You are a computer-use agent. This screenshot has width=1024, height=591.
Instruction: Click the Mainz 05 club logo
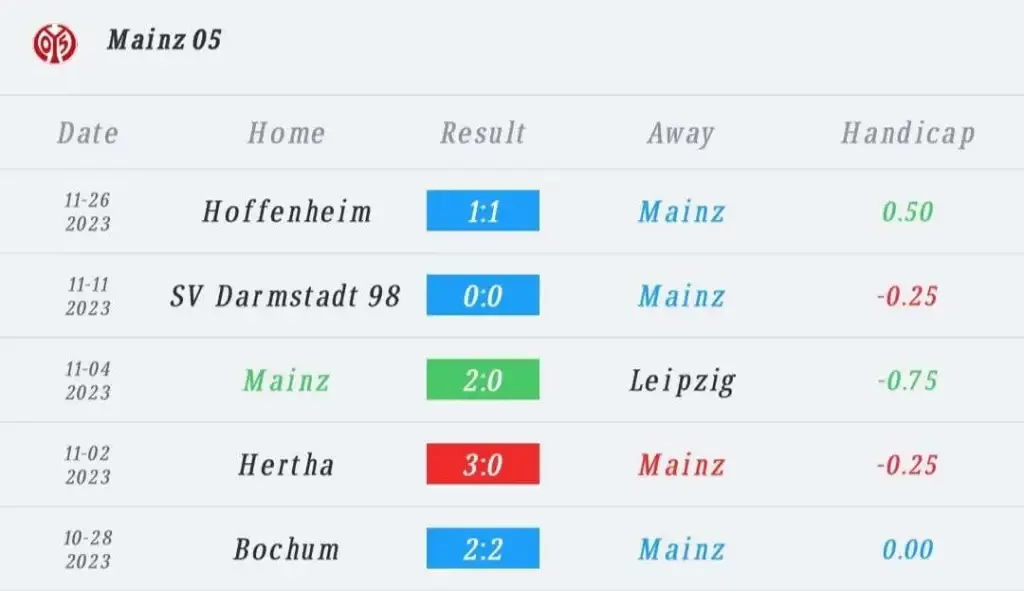55,43
